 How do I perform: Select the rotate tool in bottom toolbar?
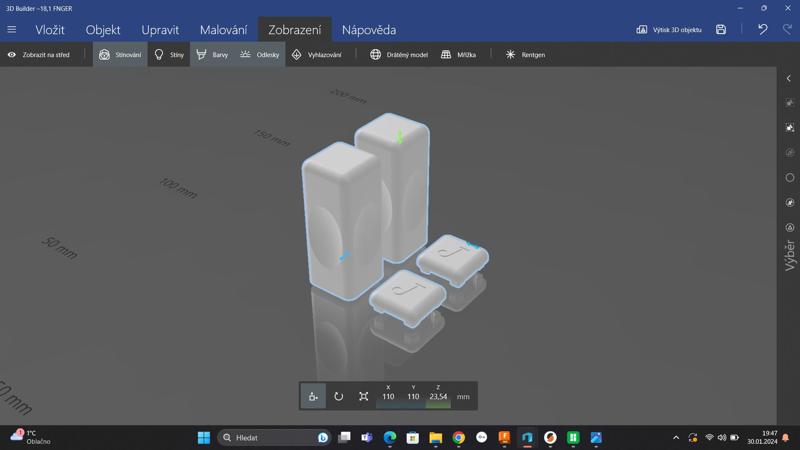[x=338, y=396]
